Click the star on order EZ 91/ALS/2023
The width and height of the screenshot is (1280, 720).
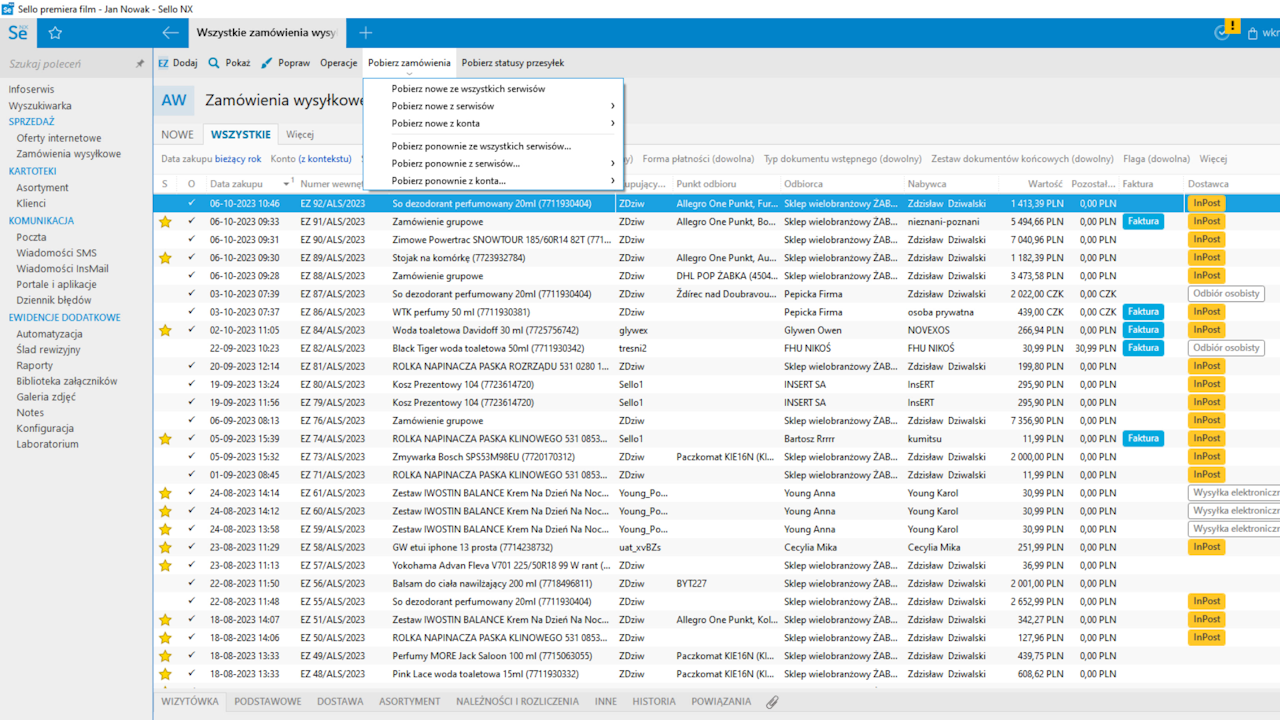point(165,222)
